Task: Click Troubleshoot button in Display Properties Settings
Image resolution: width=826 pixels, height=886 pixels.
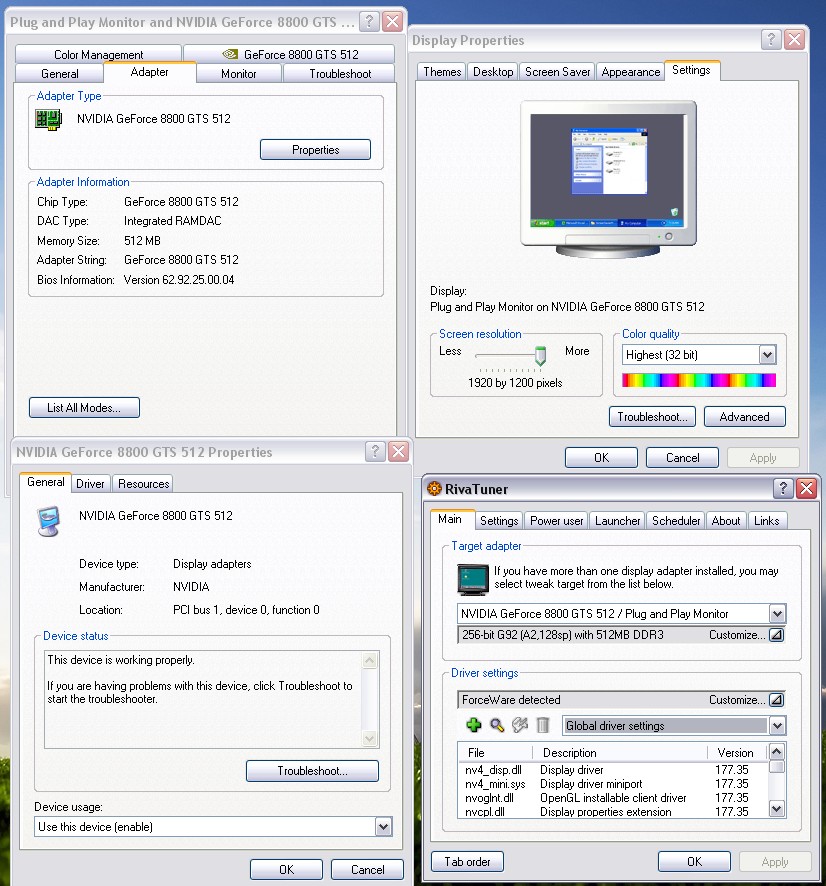Action: click(652, 416)
